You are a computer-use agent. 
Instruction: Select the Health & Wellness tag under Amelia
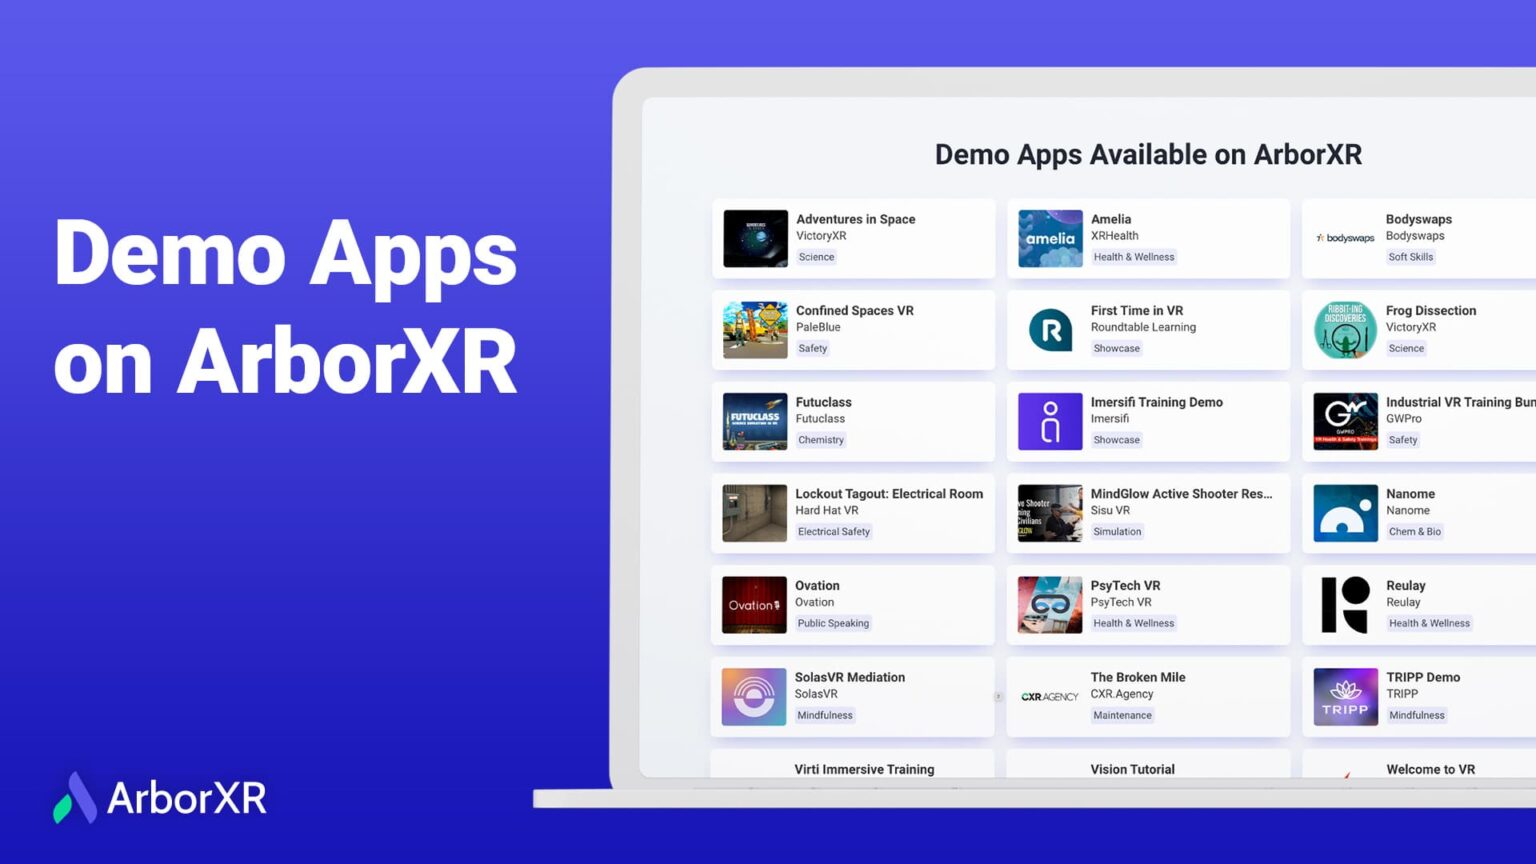point(1133,257)
